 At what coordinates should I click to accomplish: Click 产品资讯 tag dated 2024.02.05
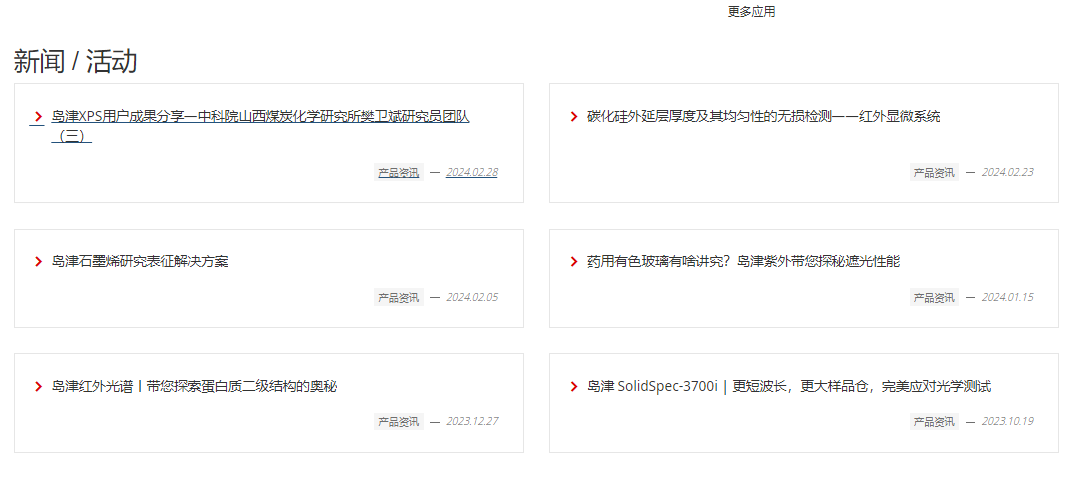point(399,298)
